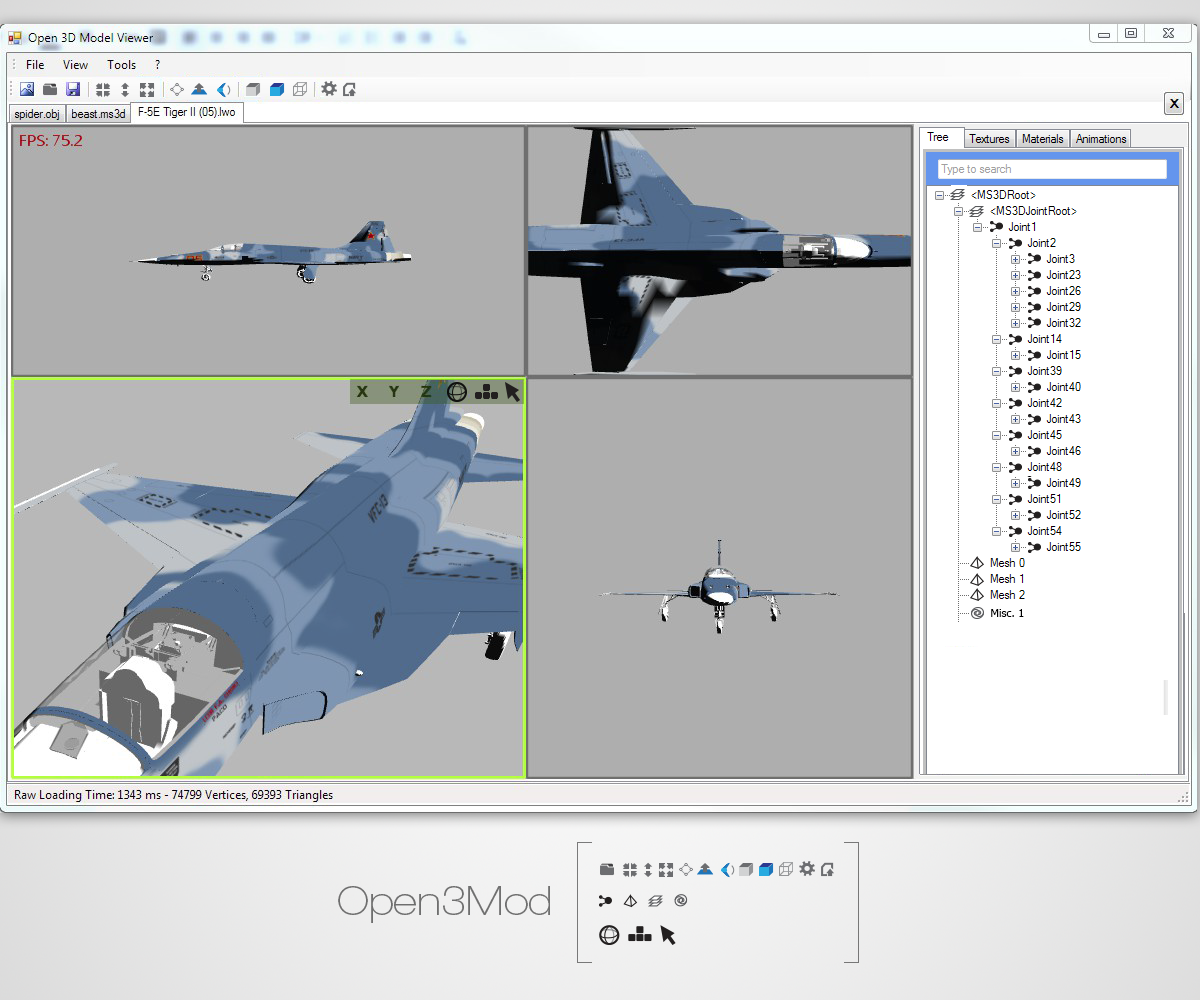The image size is (1200, 1000).
Task: Click the wireframe cube toolbar icon
Action: (300, 90)
